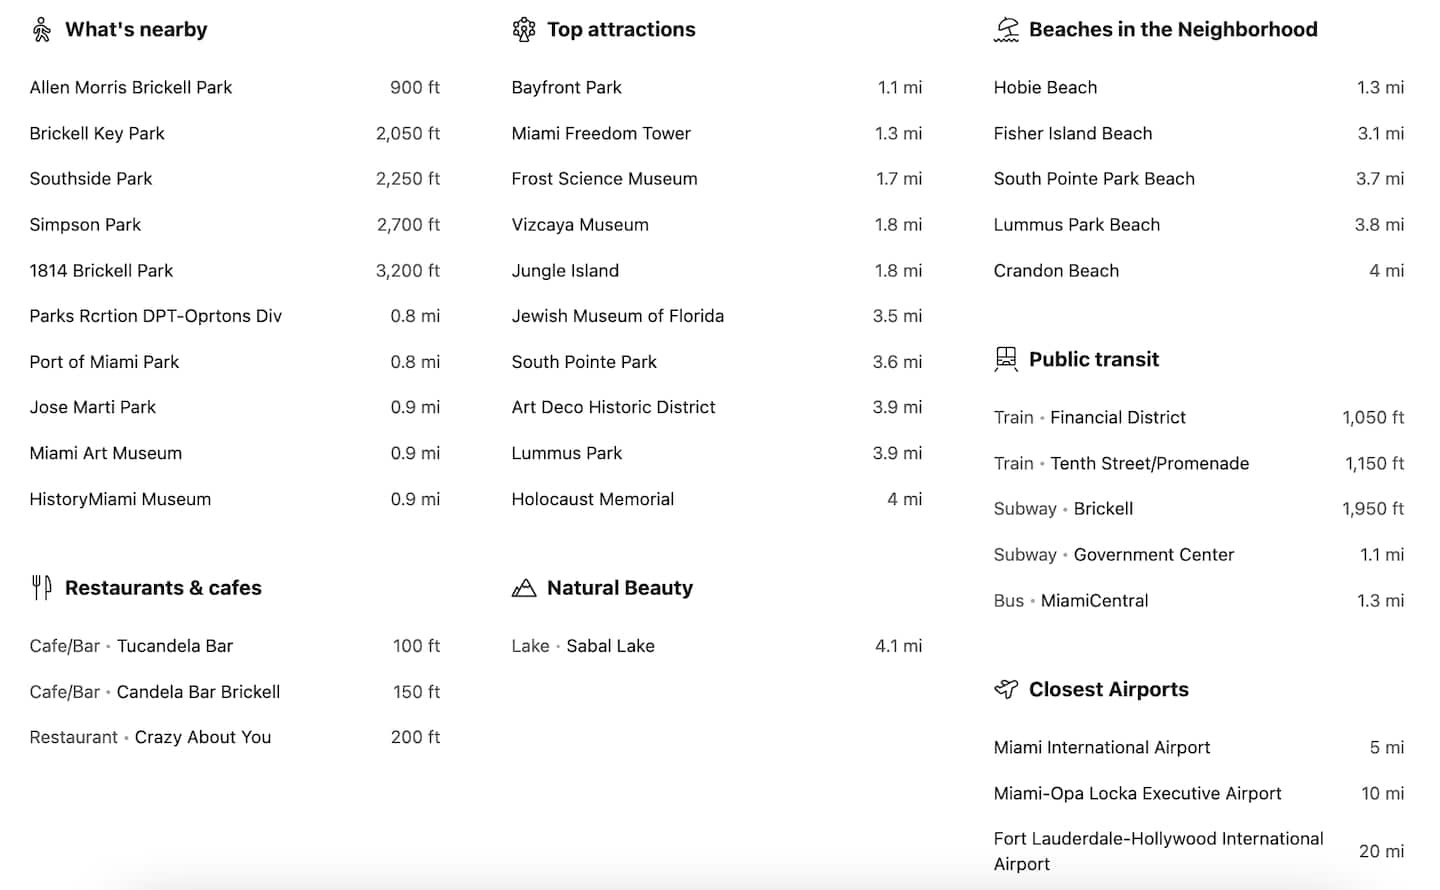
Task: Click the walking person icon beside What's nearby
Action: [x=41, y=30]
